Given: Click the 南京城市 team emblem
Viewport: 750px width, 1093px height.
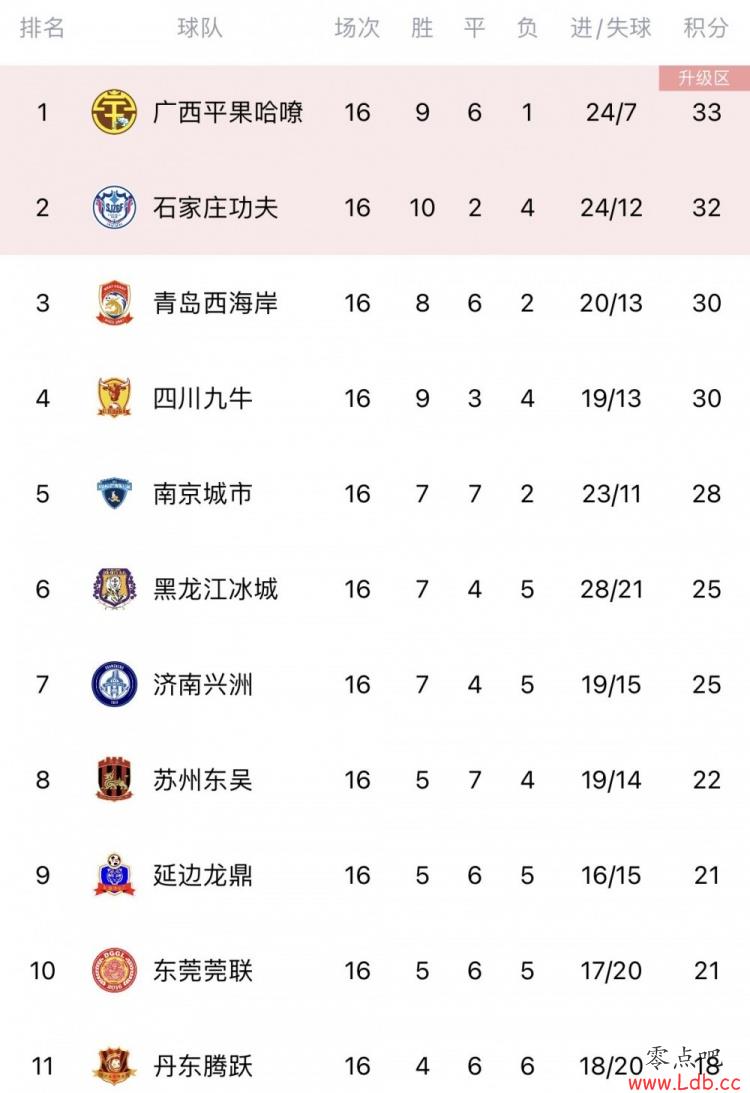Looking at the screenshot, I should (114, 494).
